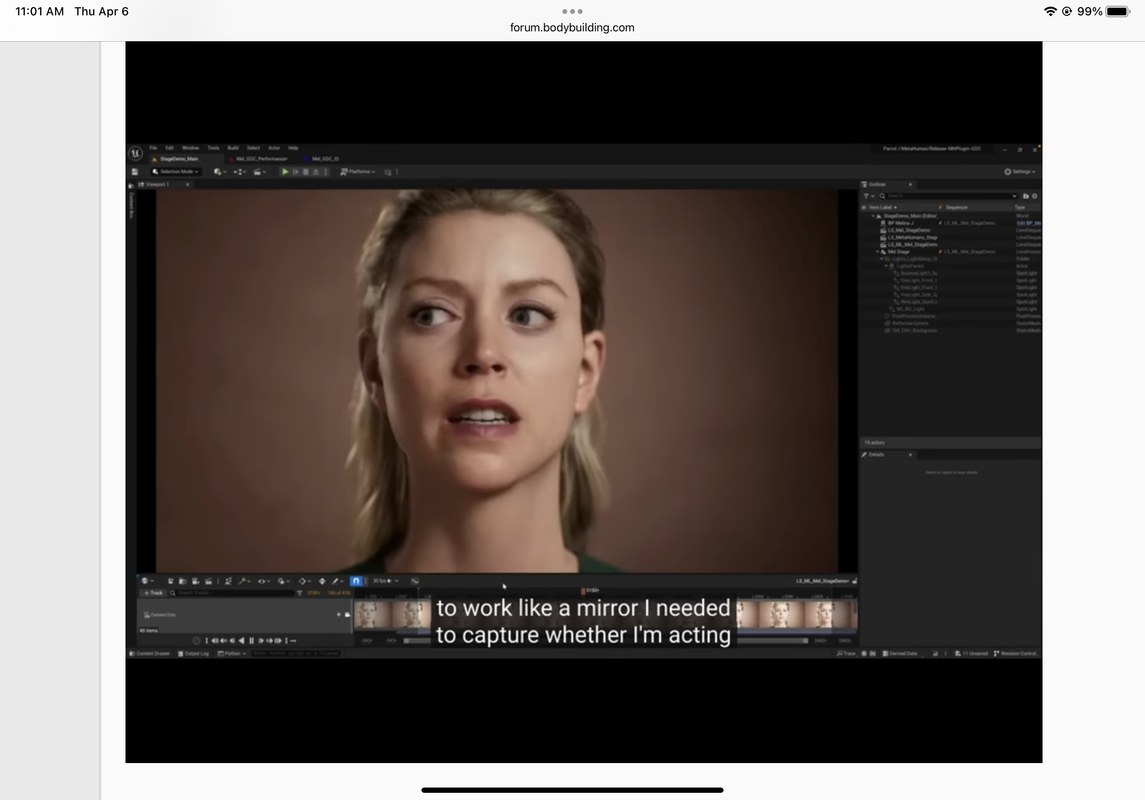Open the Window menu
Viewport: 1145px width, 800px height.
(191, 147)
